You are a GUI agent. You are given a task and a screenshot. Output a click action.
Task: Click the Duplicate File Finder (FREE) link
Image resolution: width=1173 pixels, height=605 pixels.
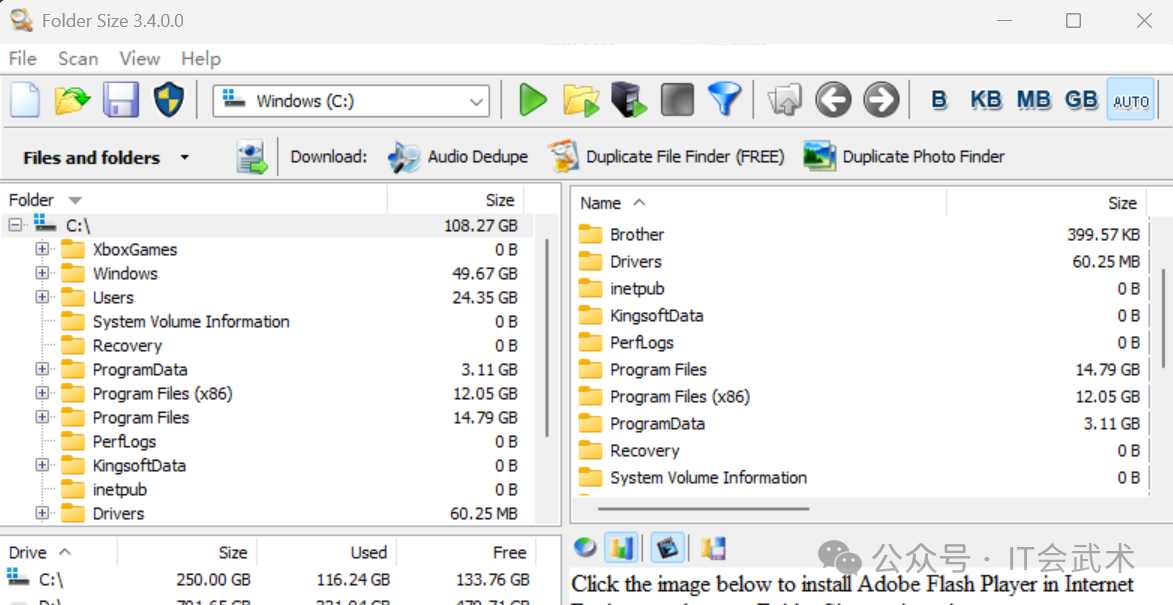click(x=684, y=157)
